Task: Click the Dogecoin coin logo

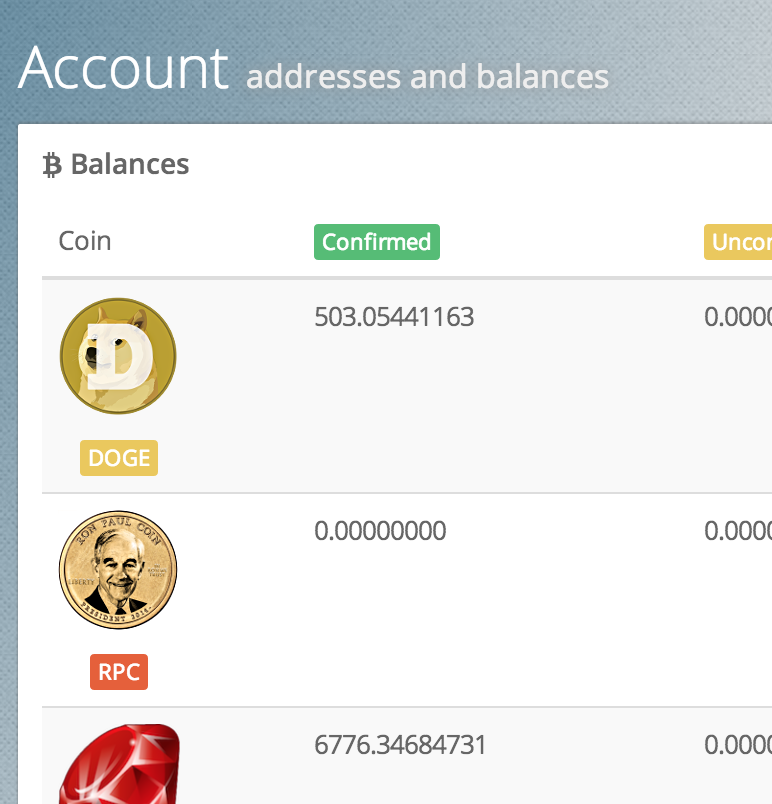Action: click(x=118, y=356)
